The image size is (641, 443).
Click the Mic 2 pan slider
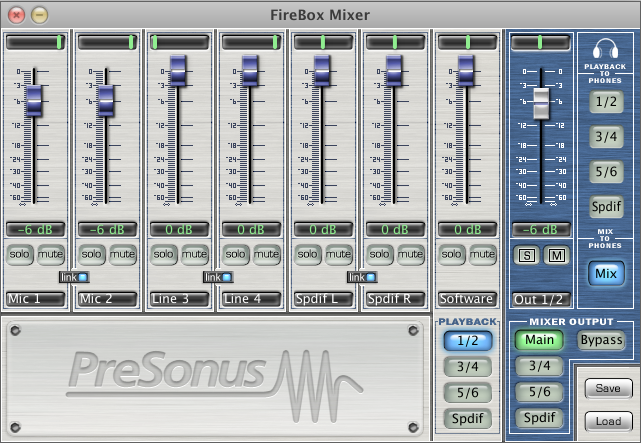point(108,42)
